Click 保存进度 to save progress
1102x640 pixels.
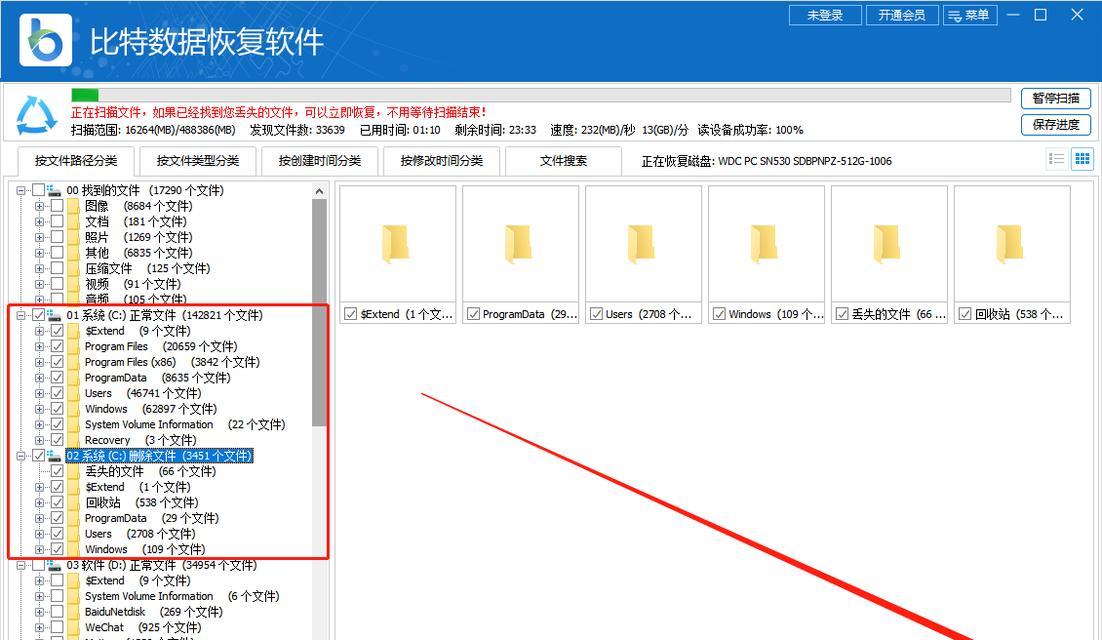coord(1056,125)
